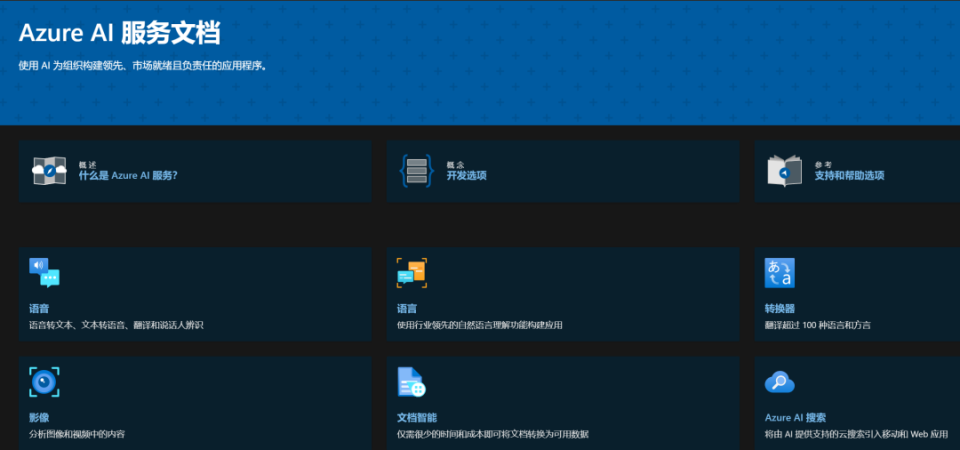960x450 pixels.
Task: Open the 文档智能 service link
Action: coord(417,418)
